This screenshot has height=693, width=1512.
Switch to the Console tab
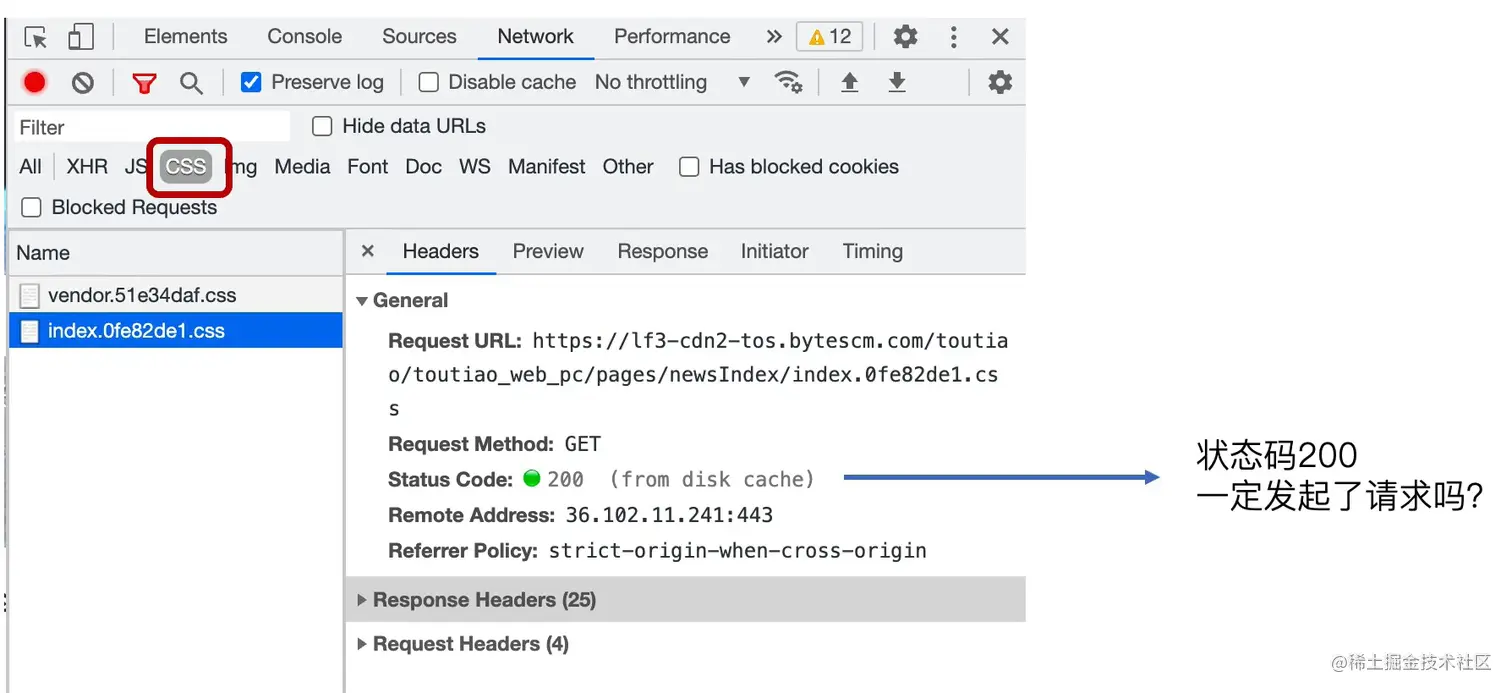tap(304, 37)
